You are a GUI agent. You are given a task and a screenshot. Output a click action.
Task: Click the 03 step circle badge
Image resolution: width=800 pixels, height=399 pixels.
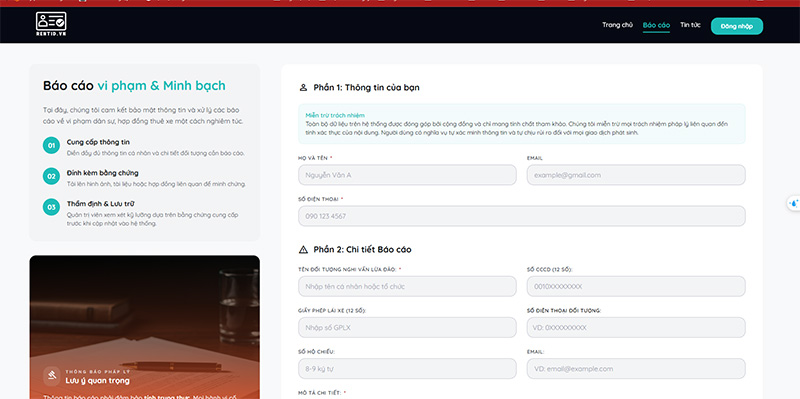52,207
